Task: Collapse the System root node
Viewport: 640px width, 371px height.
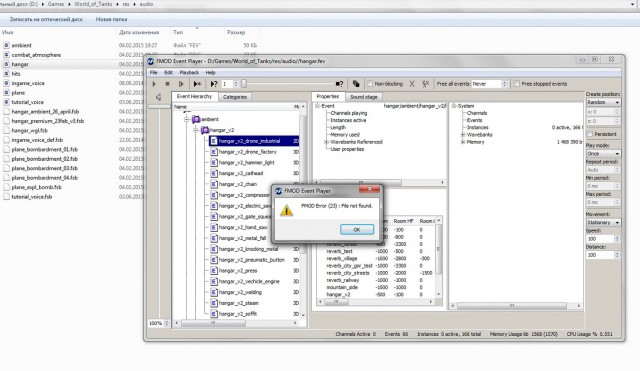Action: (x=454, y=106)
